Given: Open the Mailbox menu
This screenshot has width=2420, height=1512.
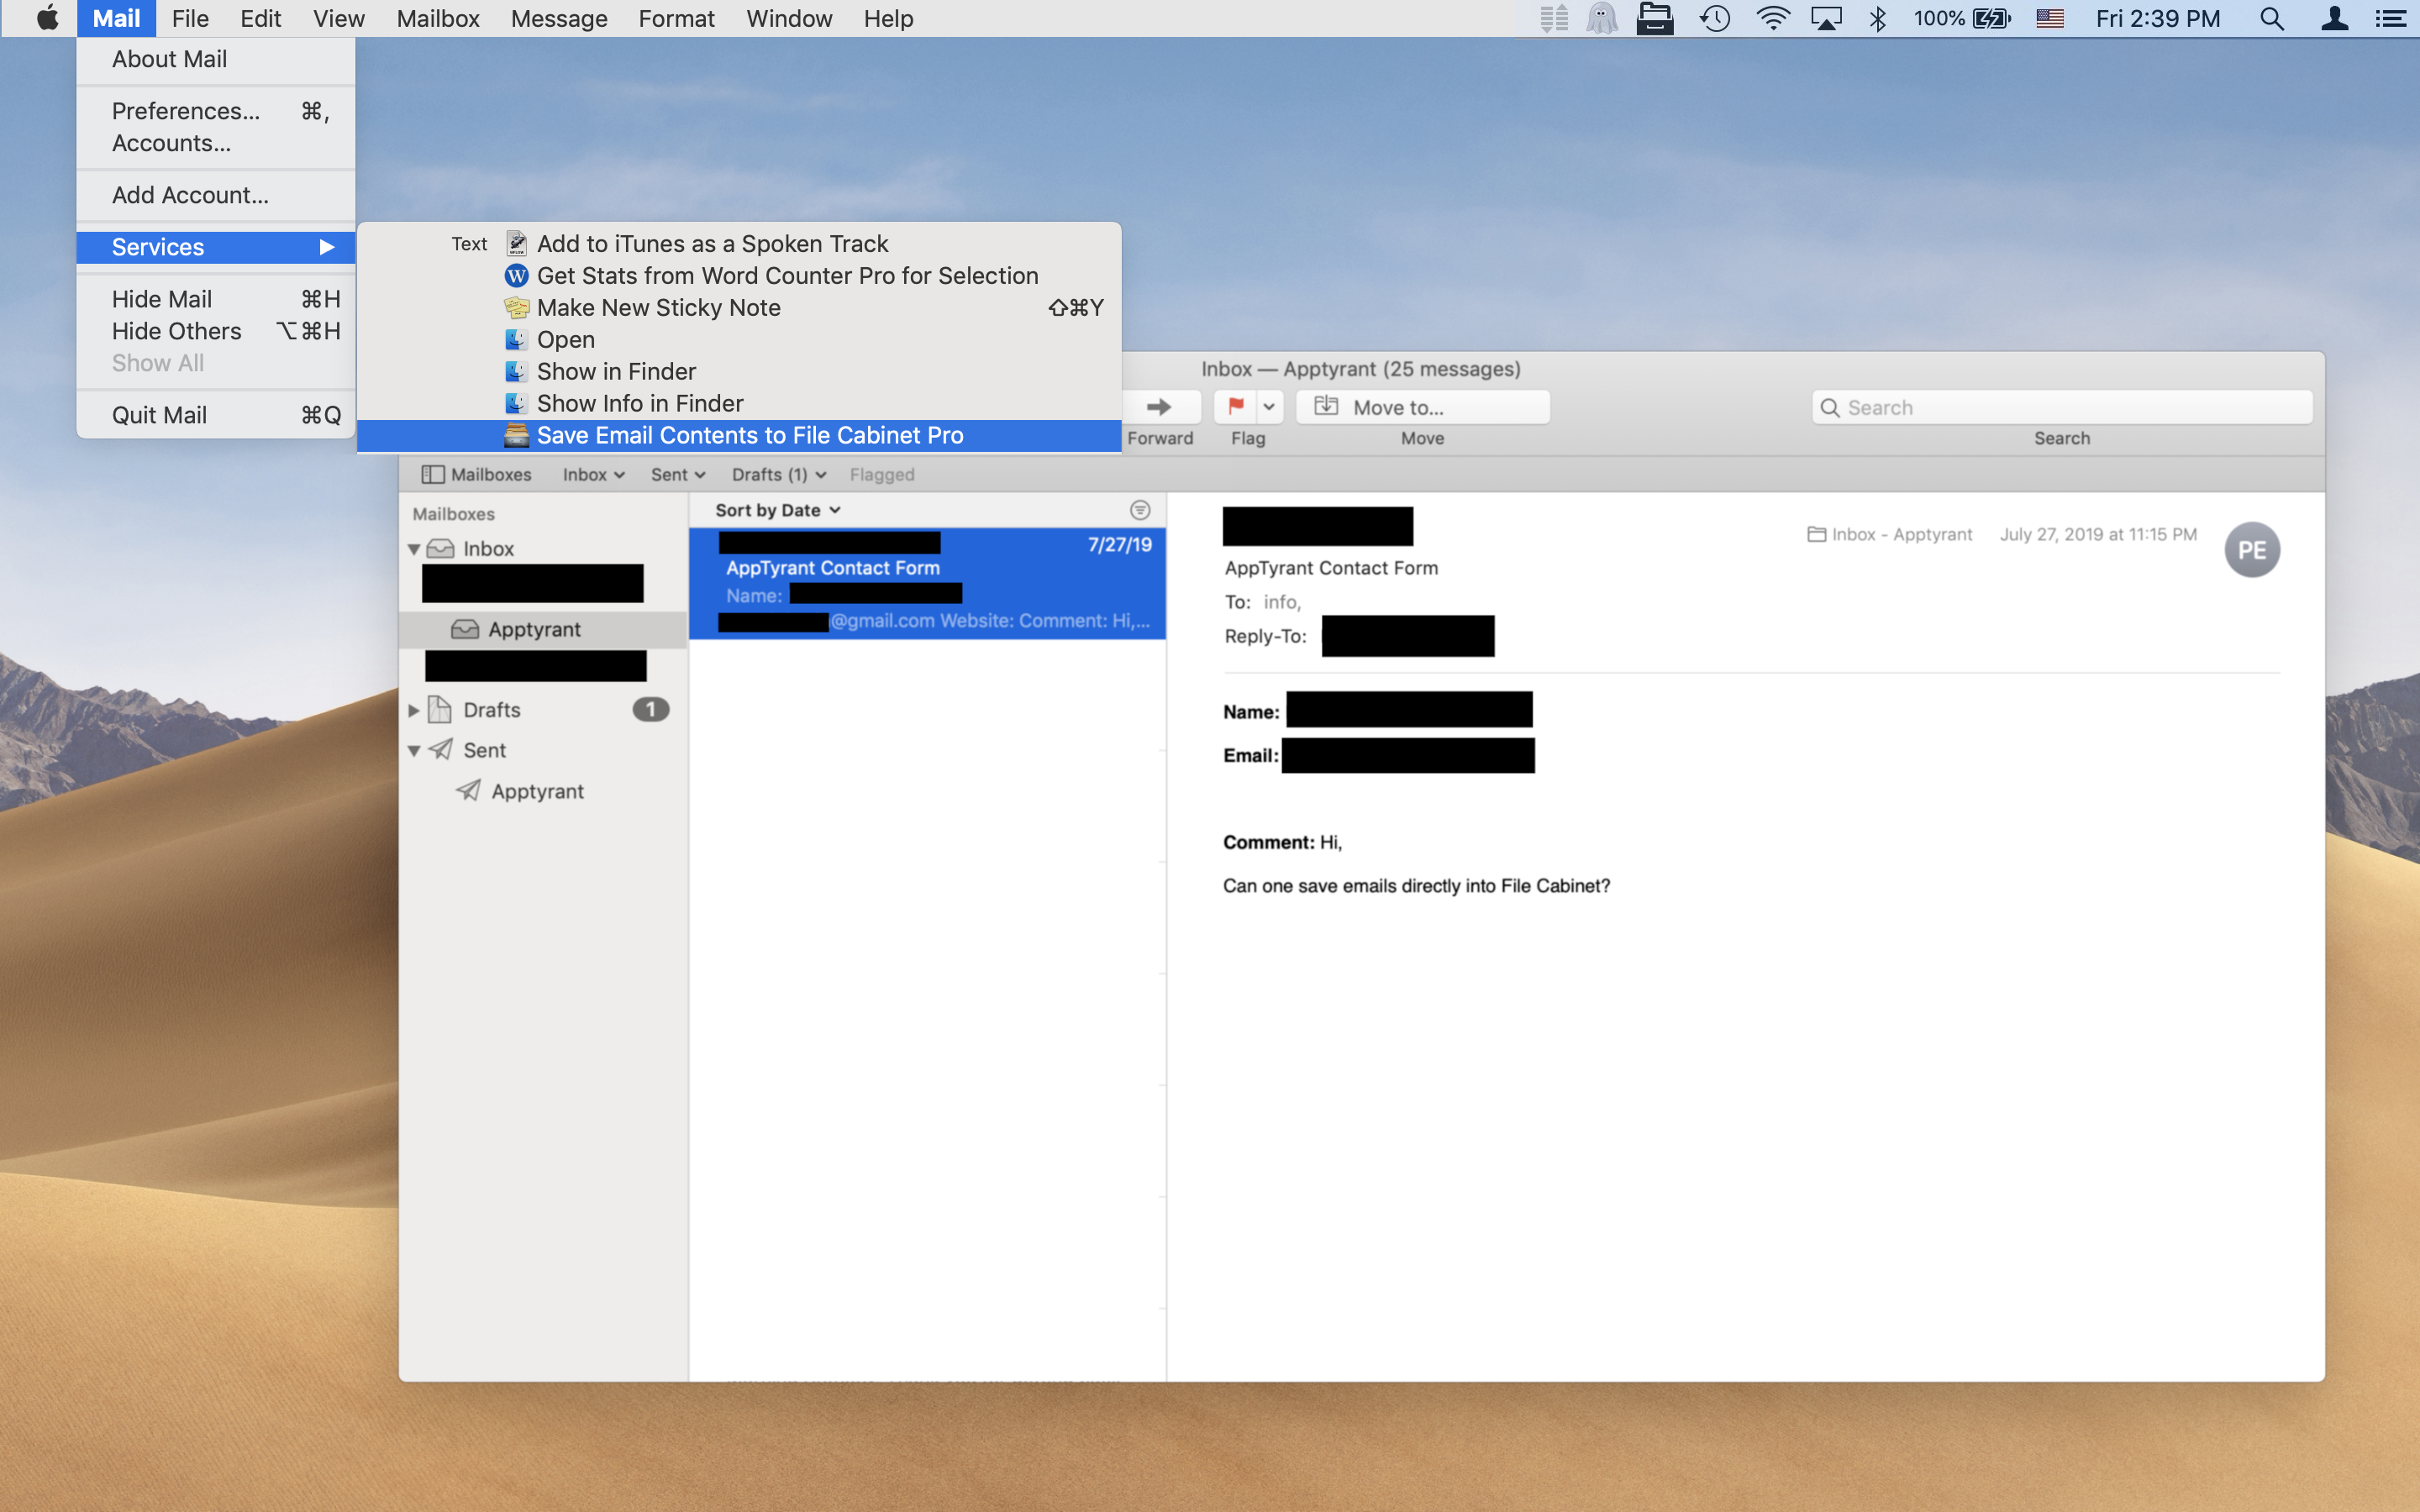Looking at the screenshot, I should (x=438, y=18).
